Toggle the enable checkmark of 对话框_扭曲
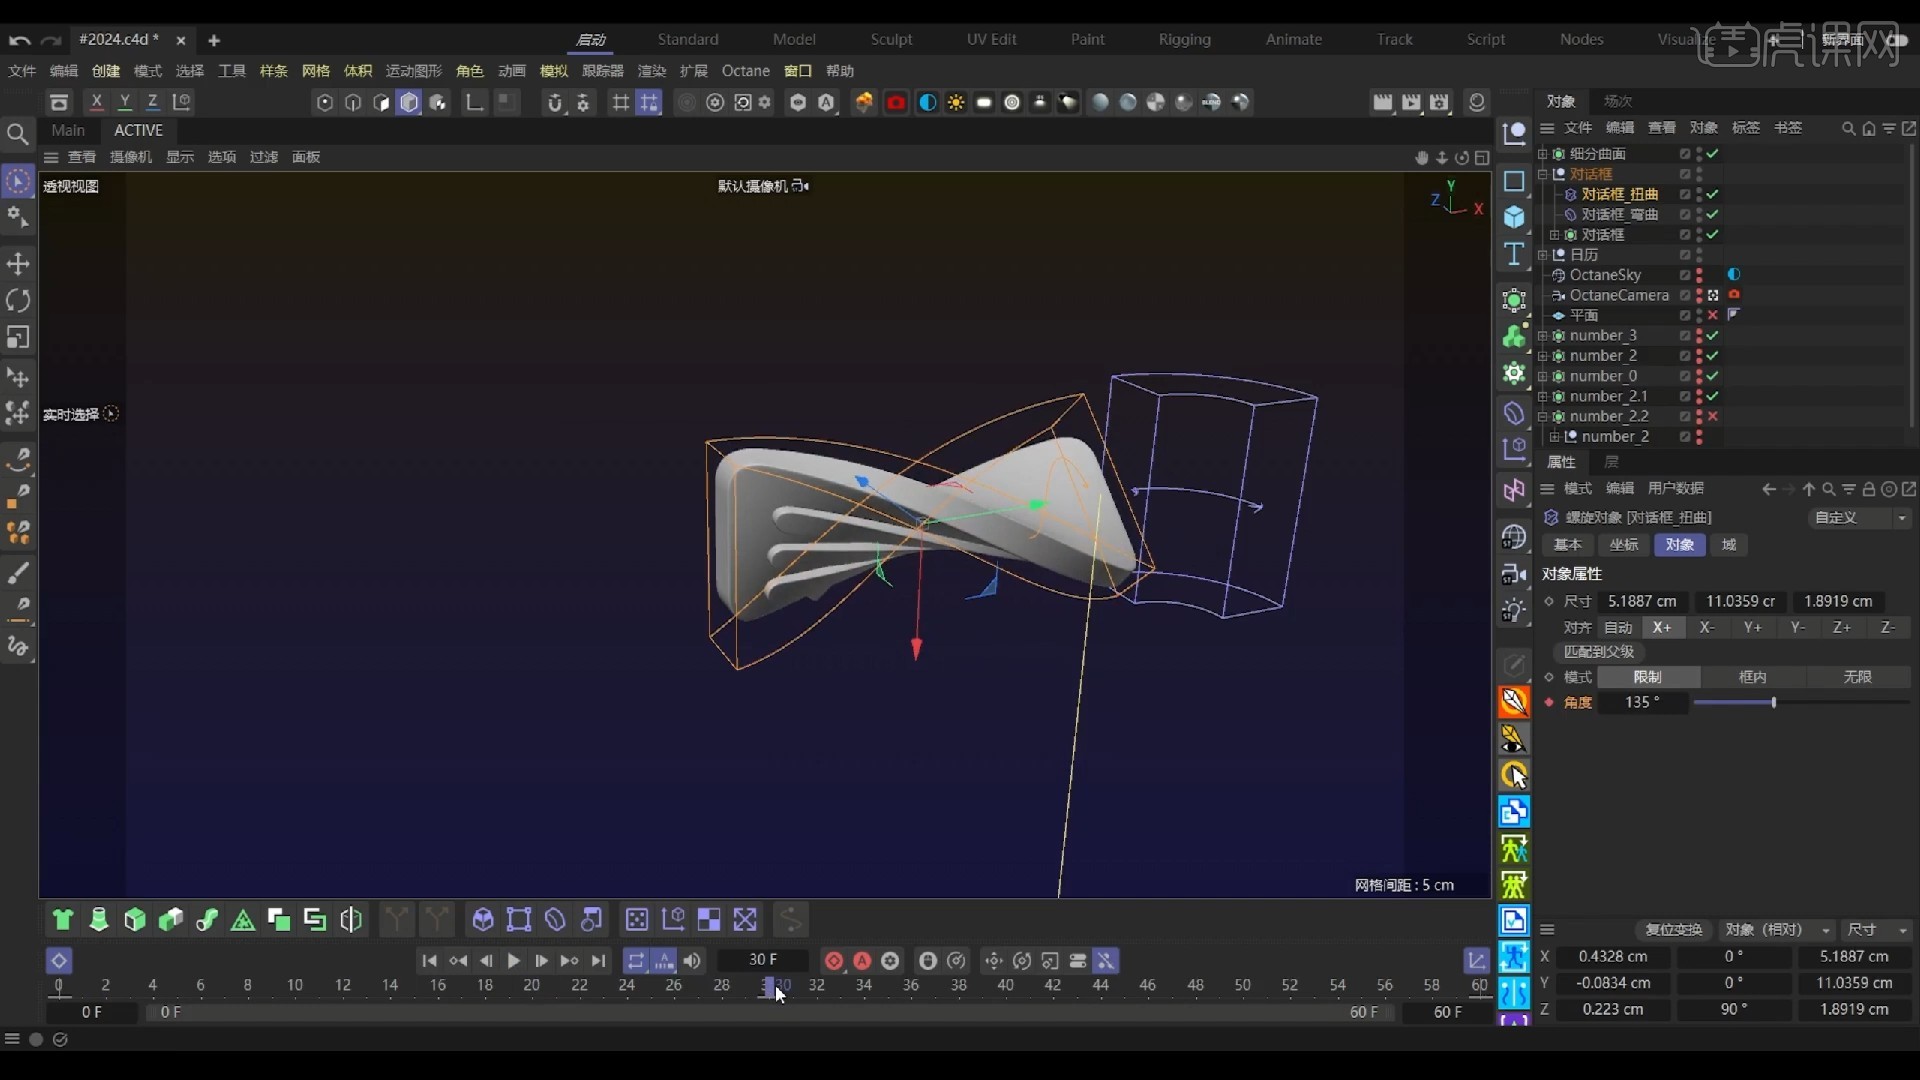The image size is (1920, 1080). click(1713, 194)
